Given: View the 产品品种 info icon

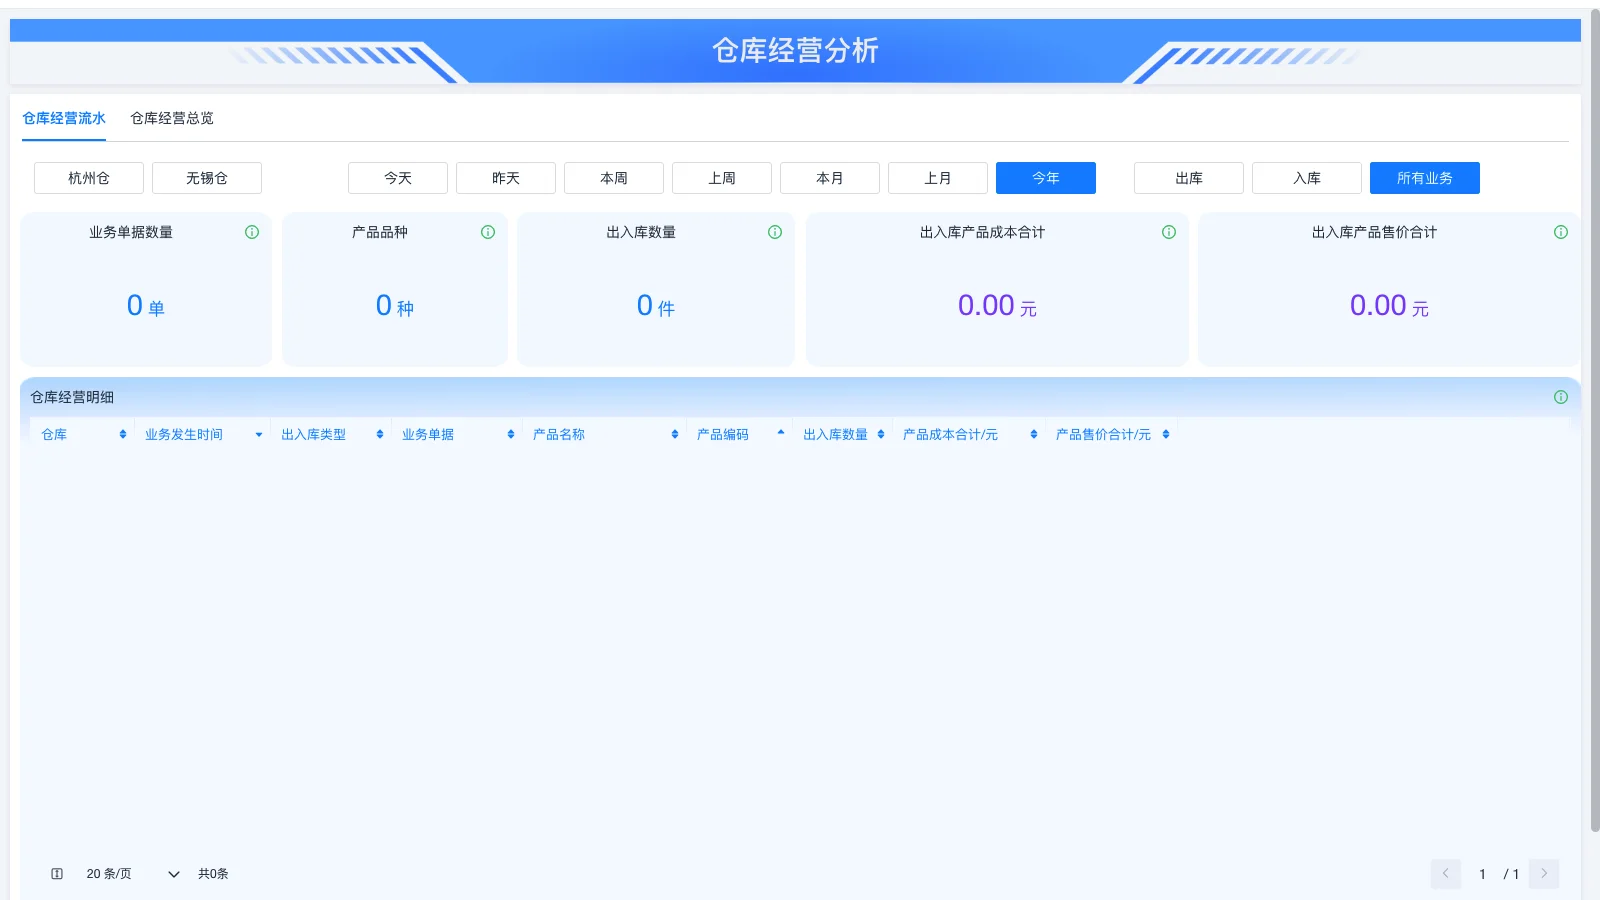Looking at the screenshot, I should [488, 232].
